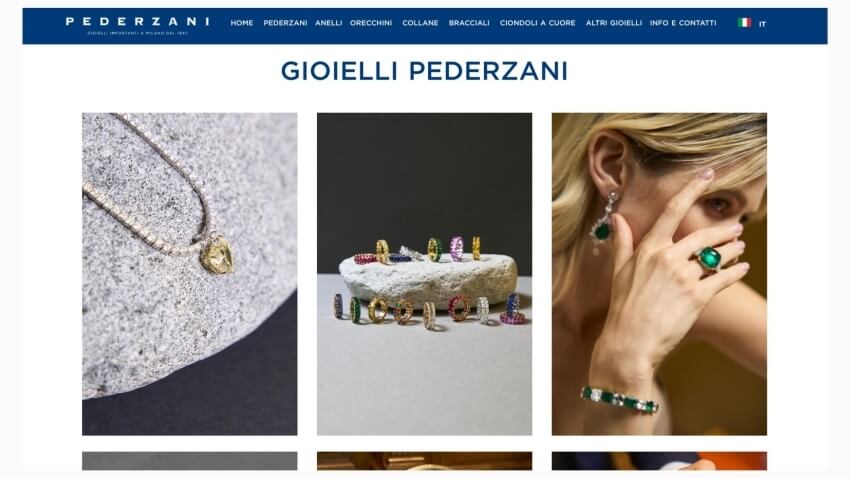Click the Pederzani logo in header
Viewport: 850px width, 478px height.
[137, 22]
